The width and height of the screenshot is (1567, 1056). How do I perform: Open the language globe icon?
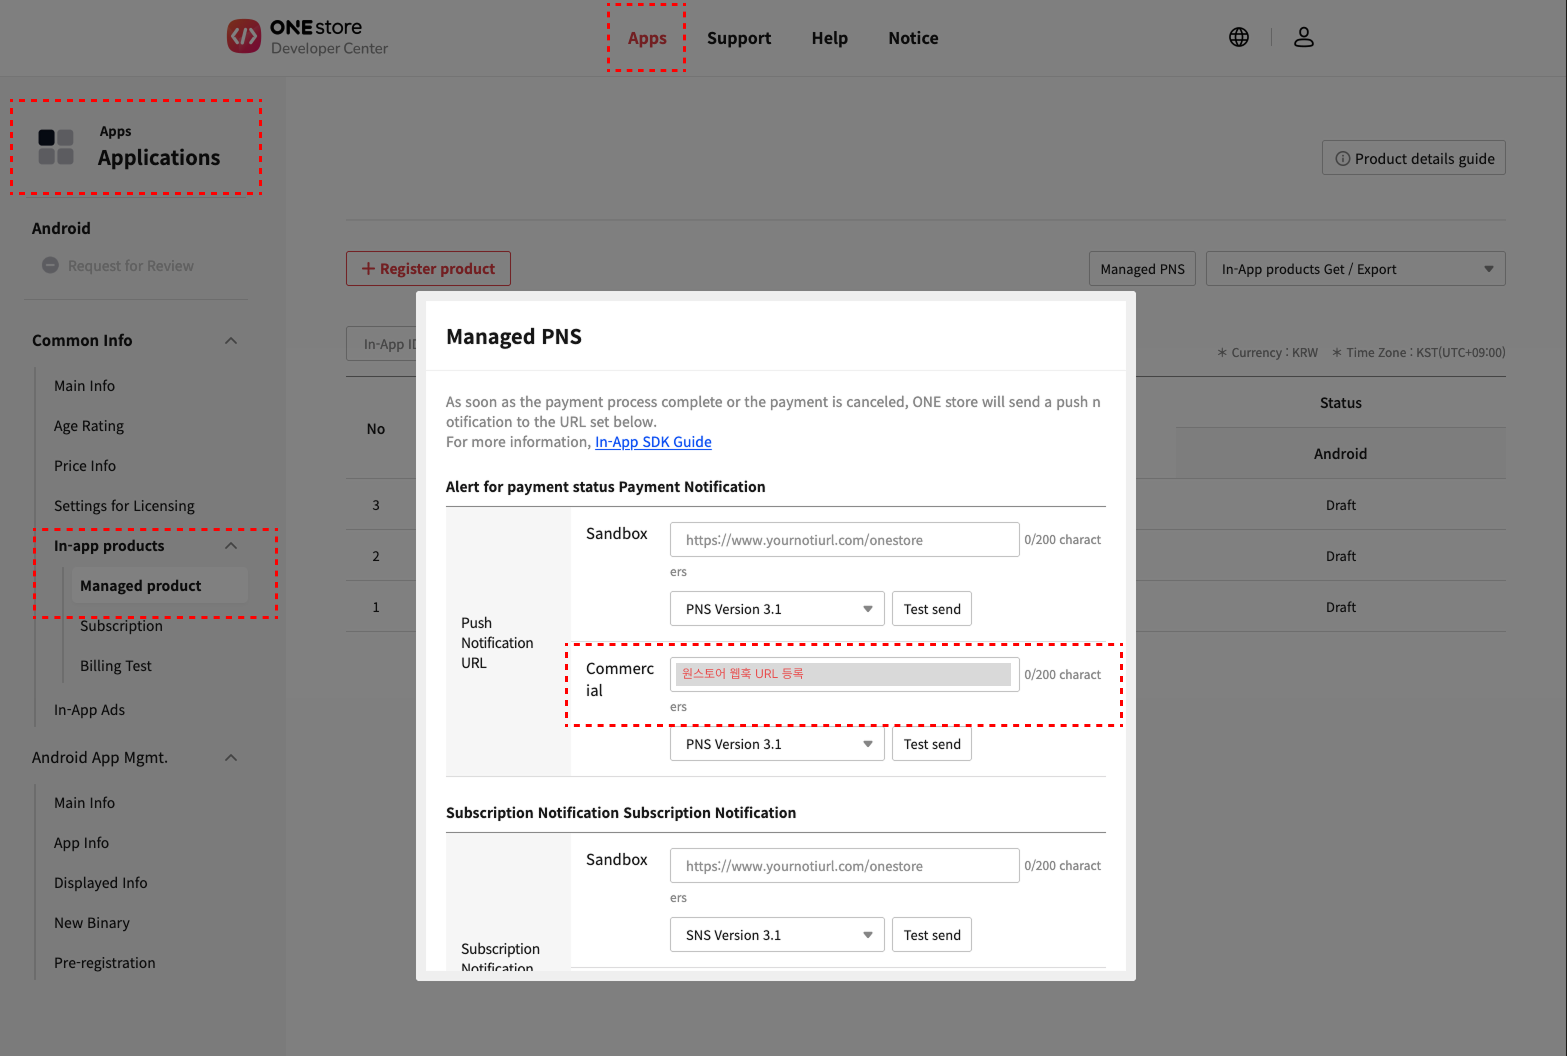tap(1238, 37)
